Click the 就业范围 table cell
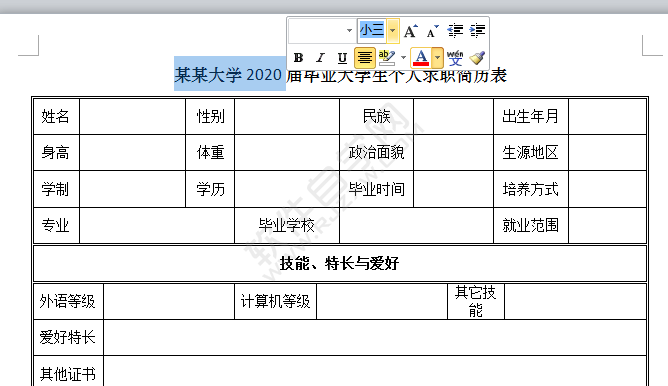The height and width of the screenshot is (386, 668). pos(530,225)
